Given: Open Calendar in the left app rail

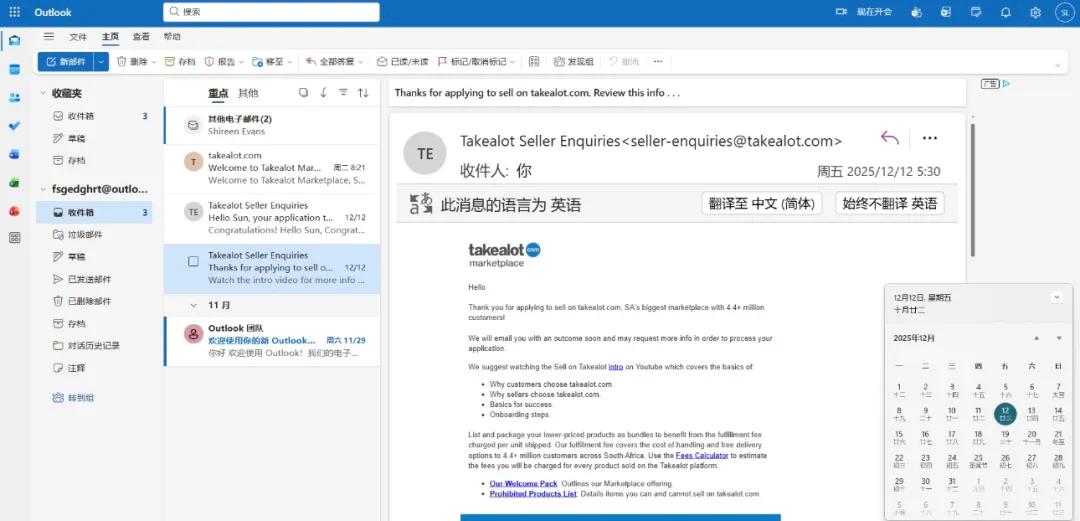Looking at the screenshot, I should 14,69.
